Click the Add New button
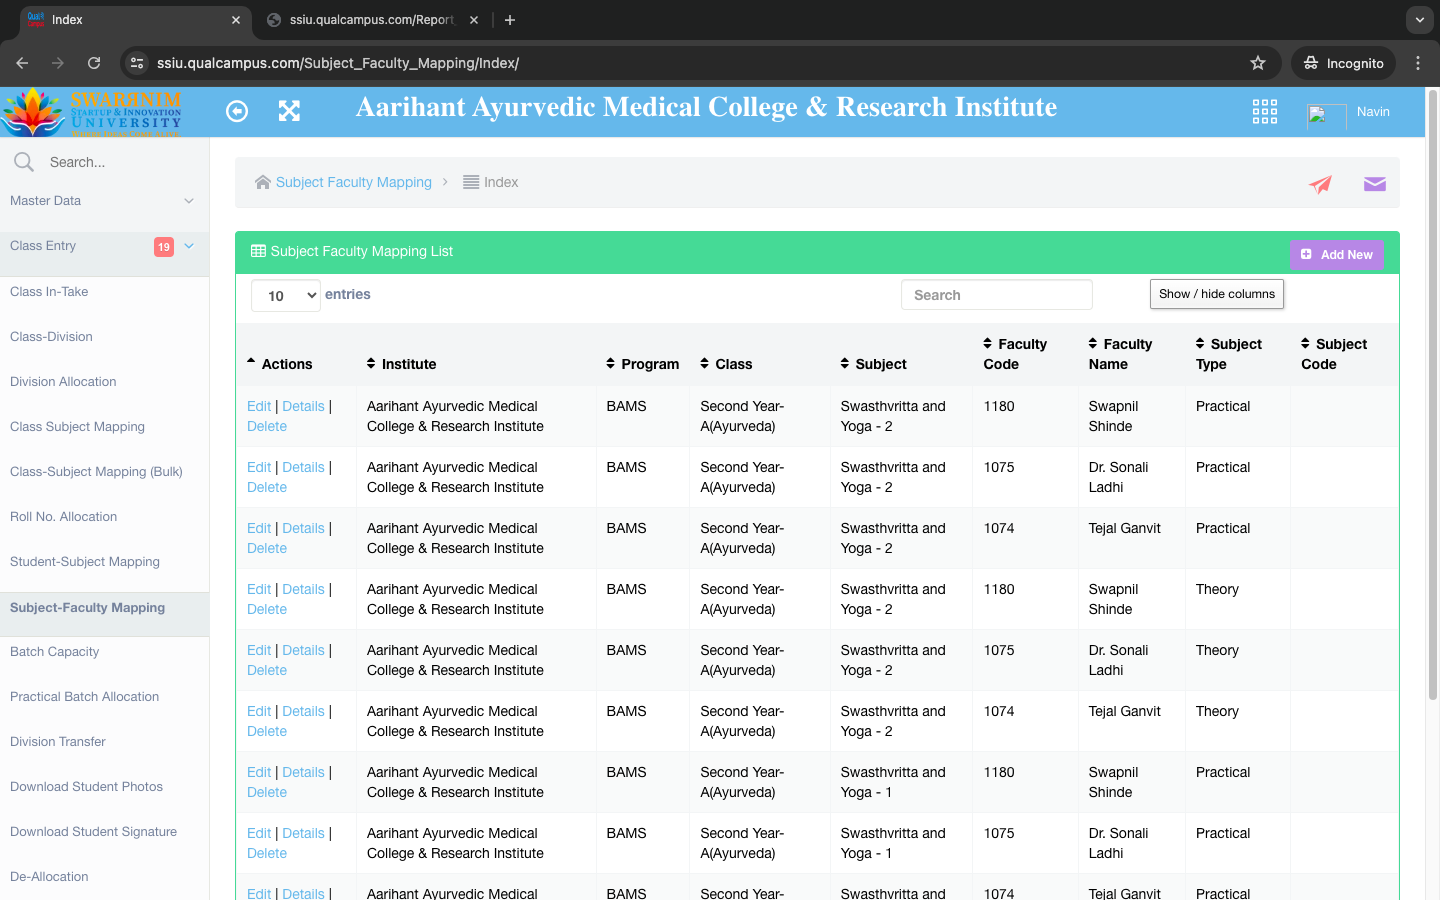 point(1336,254)
